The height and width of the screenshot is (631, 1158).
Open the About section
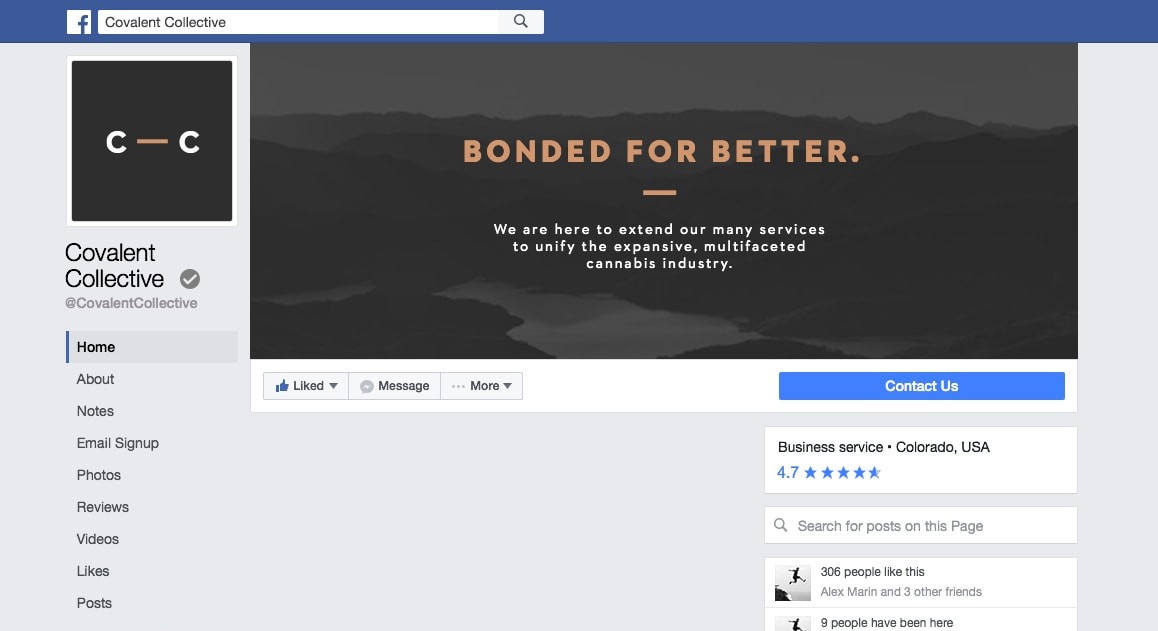click(95, 379)
